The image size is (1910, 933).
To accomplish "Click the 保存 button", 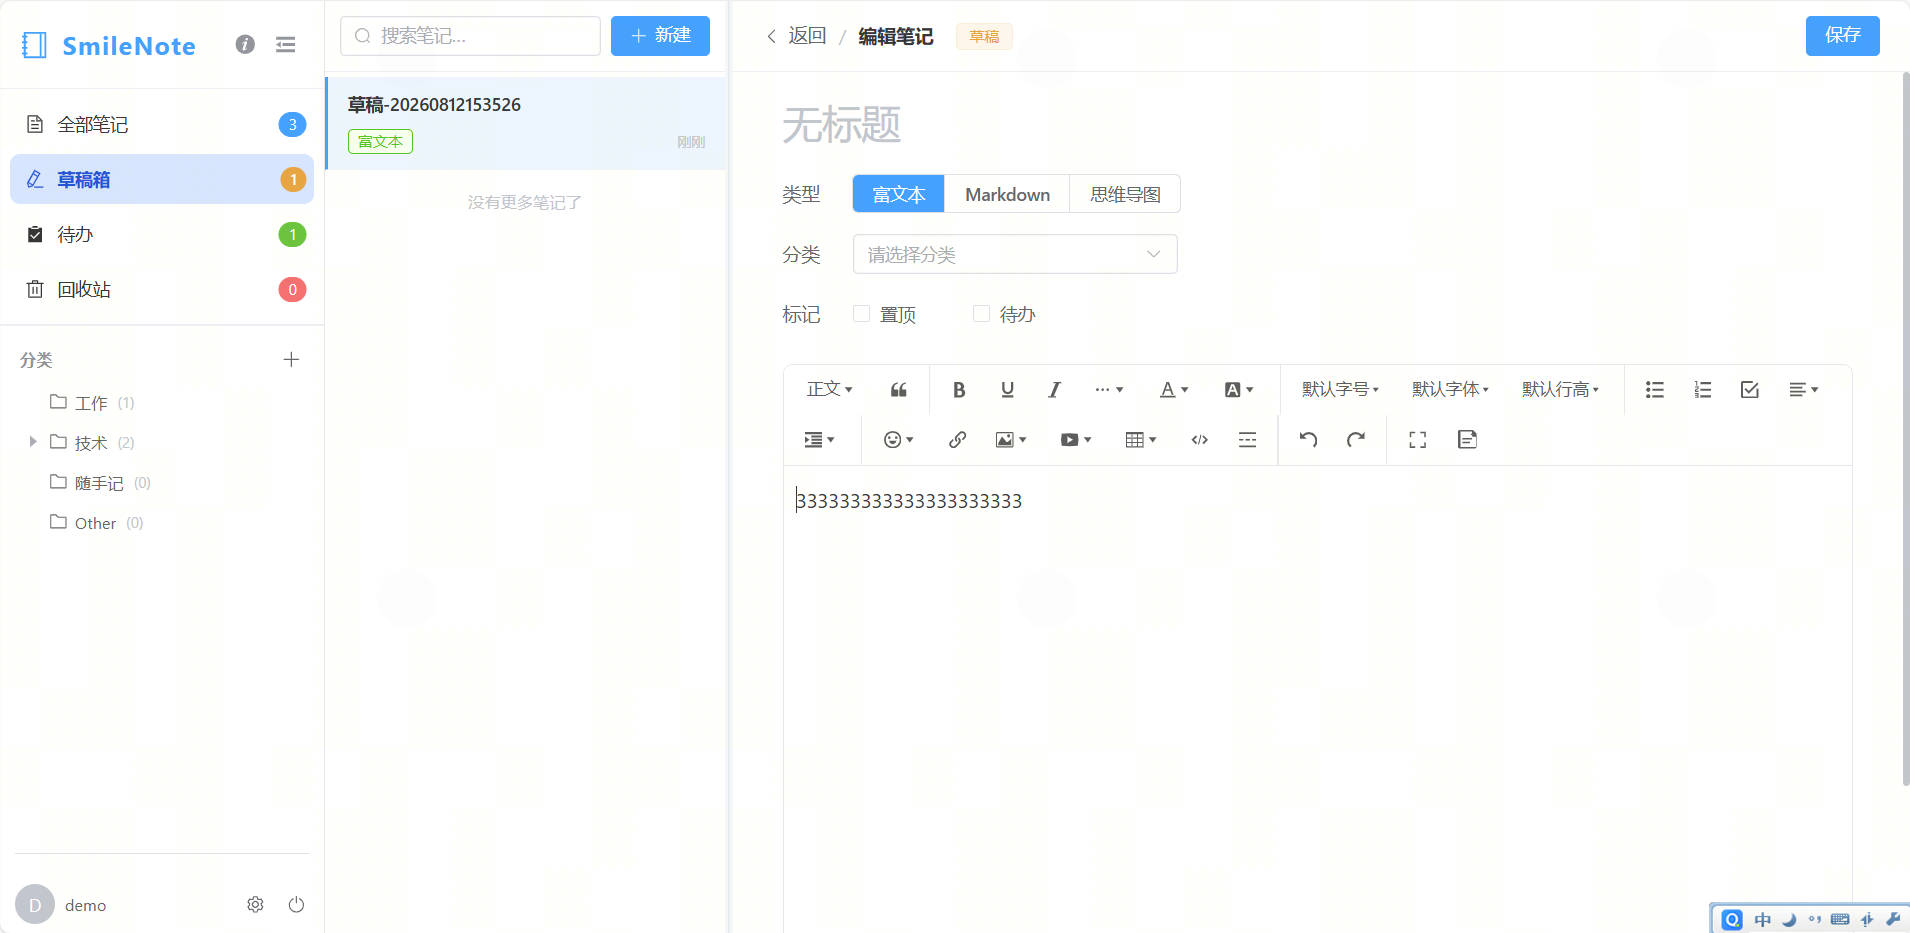I will [1842, 35].
